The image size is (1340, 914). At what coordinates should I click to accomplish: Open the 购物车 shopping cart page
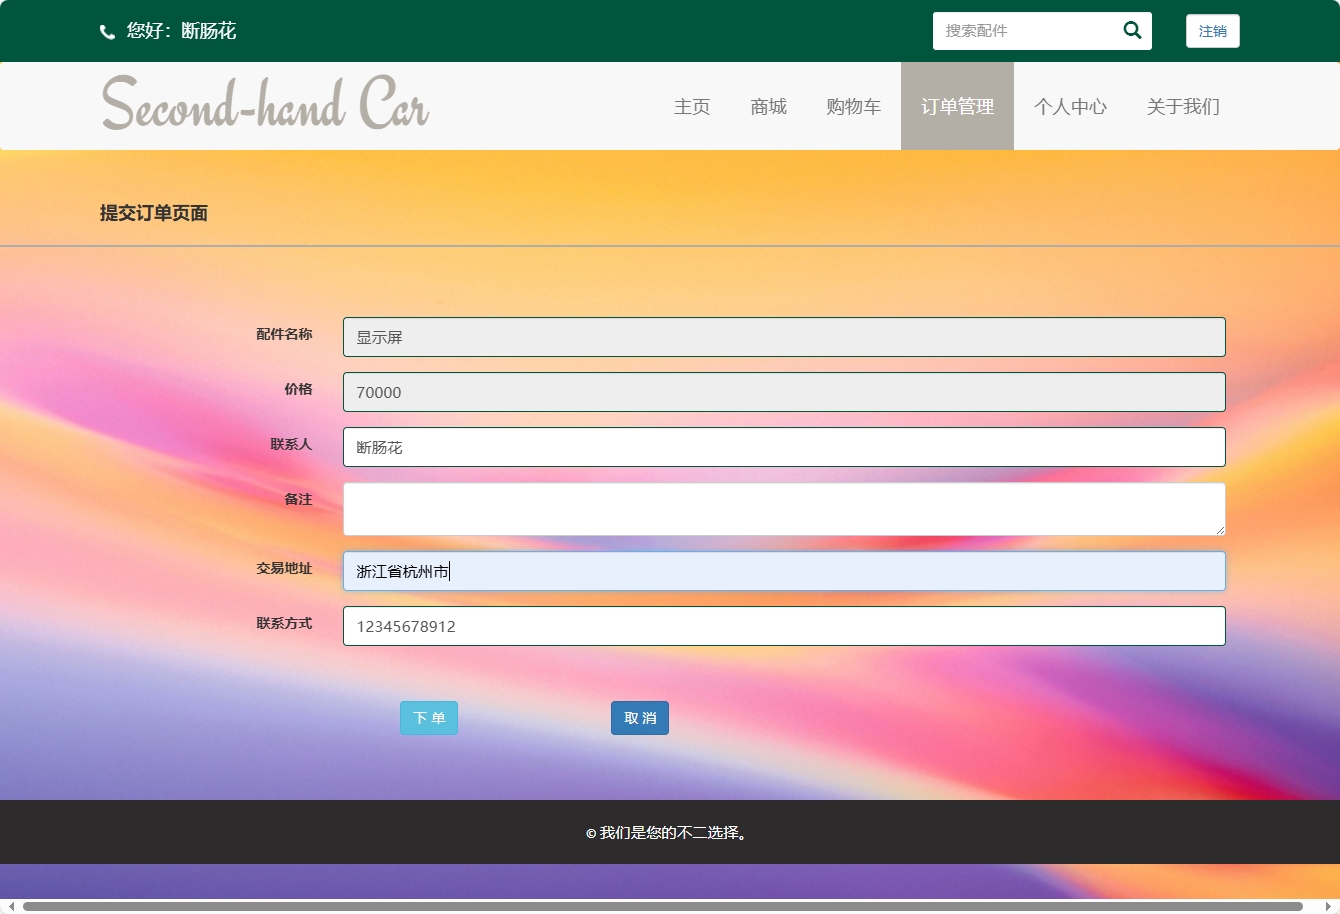854,106
